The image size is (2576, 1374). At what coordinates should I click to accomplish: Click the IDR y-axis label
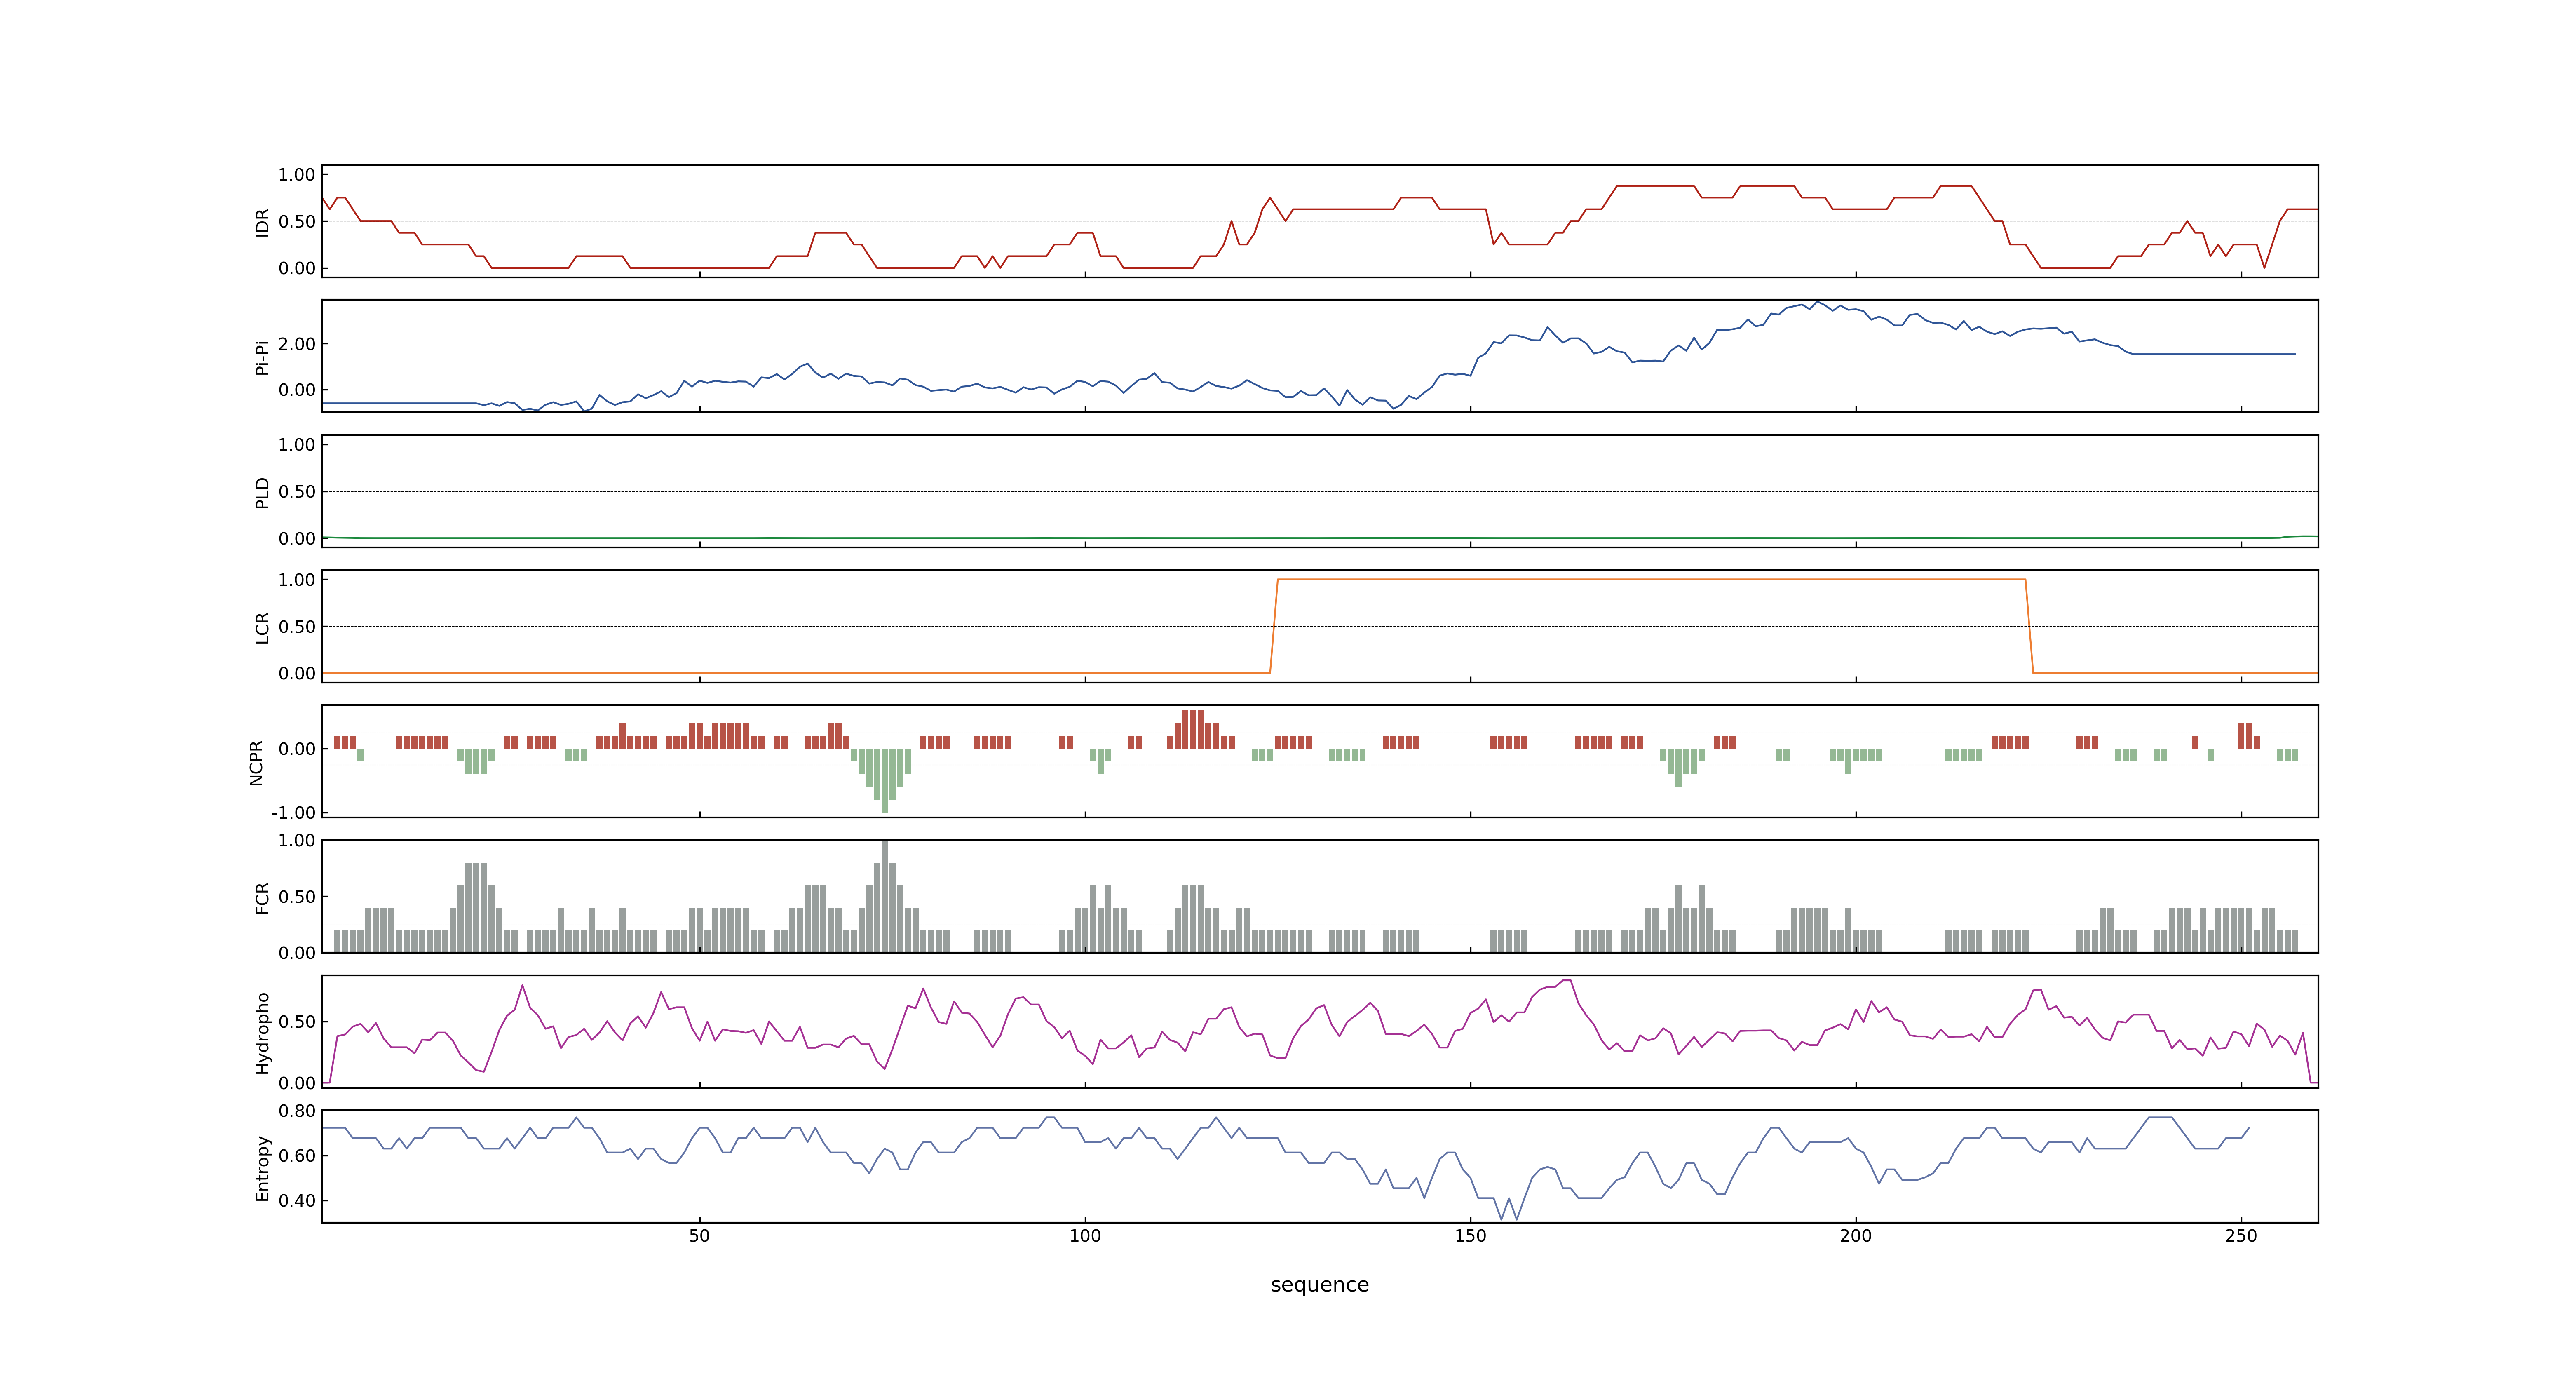(262, 222)
